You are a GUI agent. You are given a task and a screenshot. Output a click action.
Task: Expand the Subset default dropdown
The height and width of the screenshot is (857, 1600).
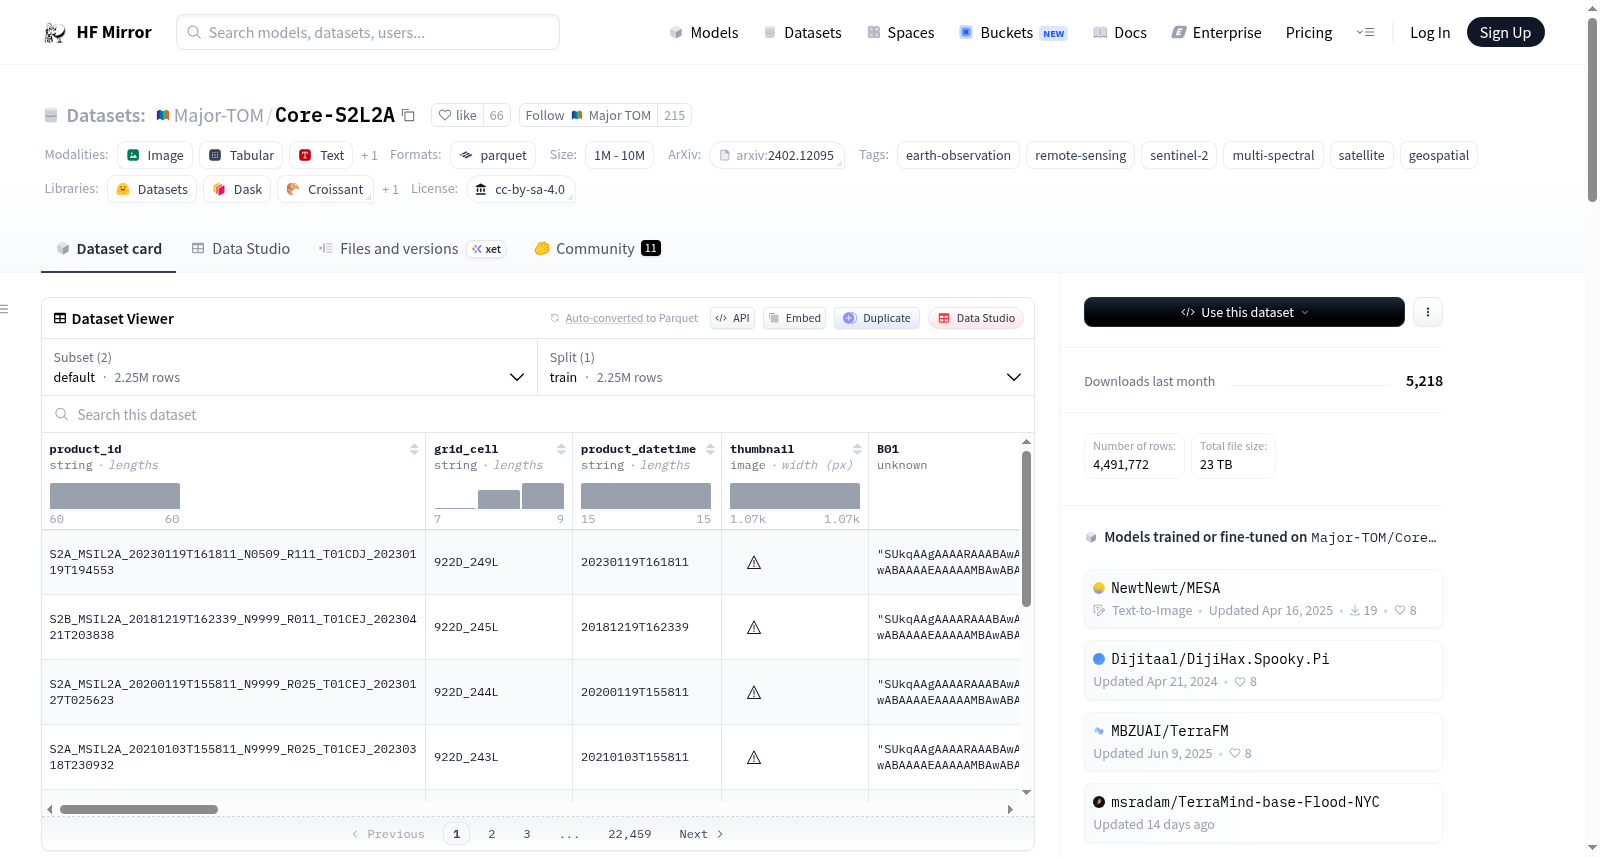click(289, 368)
